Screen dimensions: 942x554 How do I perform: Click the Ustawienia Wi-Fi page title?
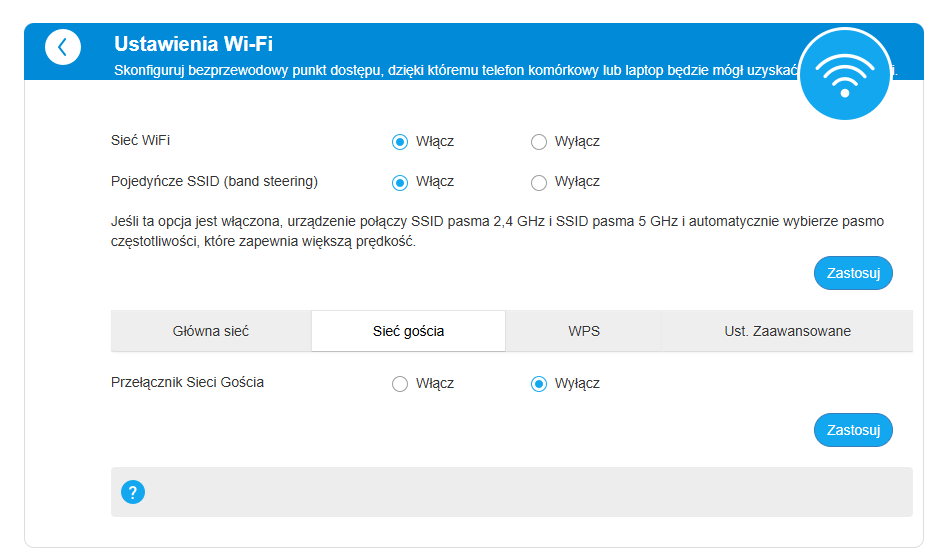[193, 44]
